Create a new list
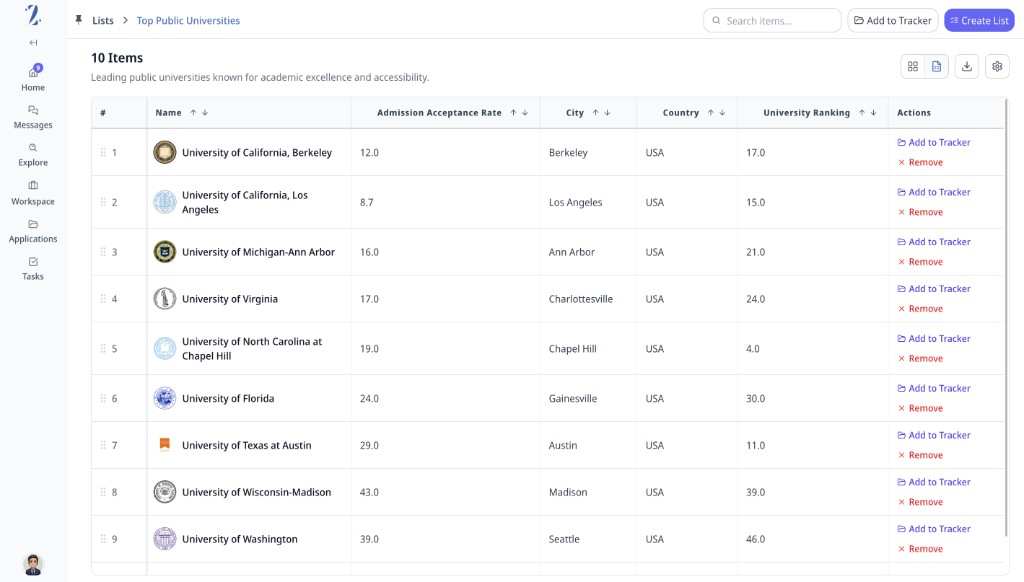This screenshot has height=582, width=1024. tap(978, 20)
